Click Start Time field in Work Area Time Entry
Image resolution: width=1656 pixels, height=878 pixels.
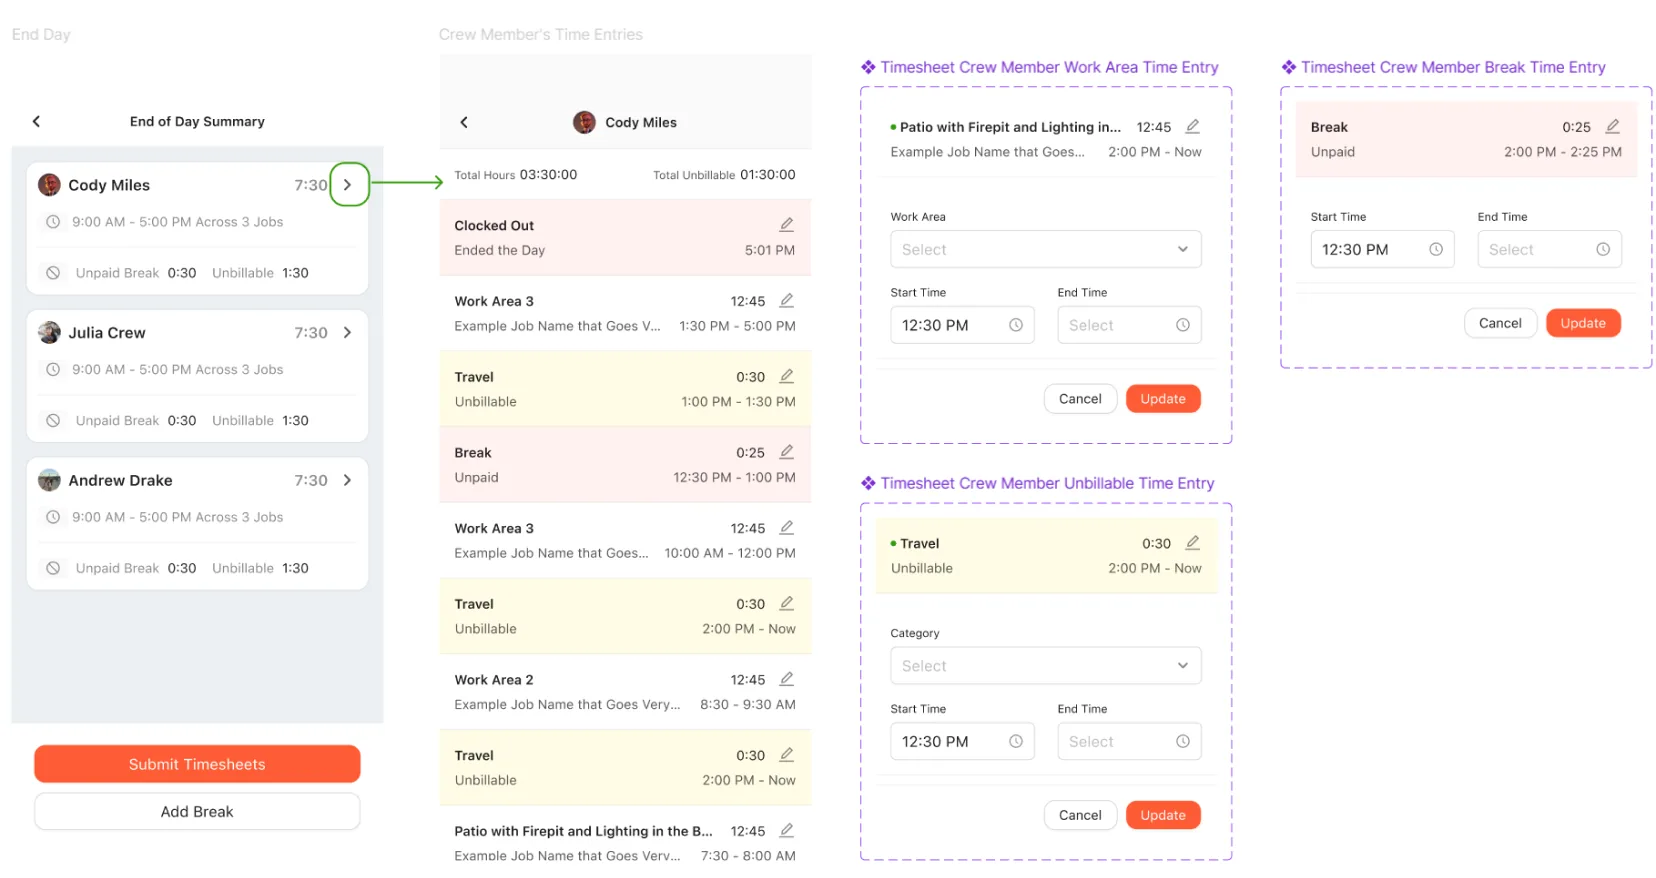[x=962, y=325]
